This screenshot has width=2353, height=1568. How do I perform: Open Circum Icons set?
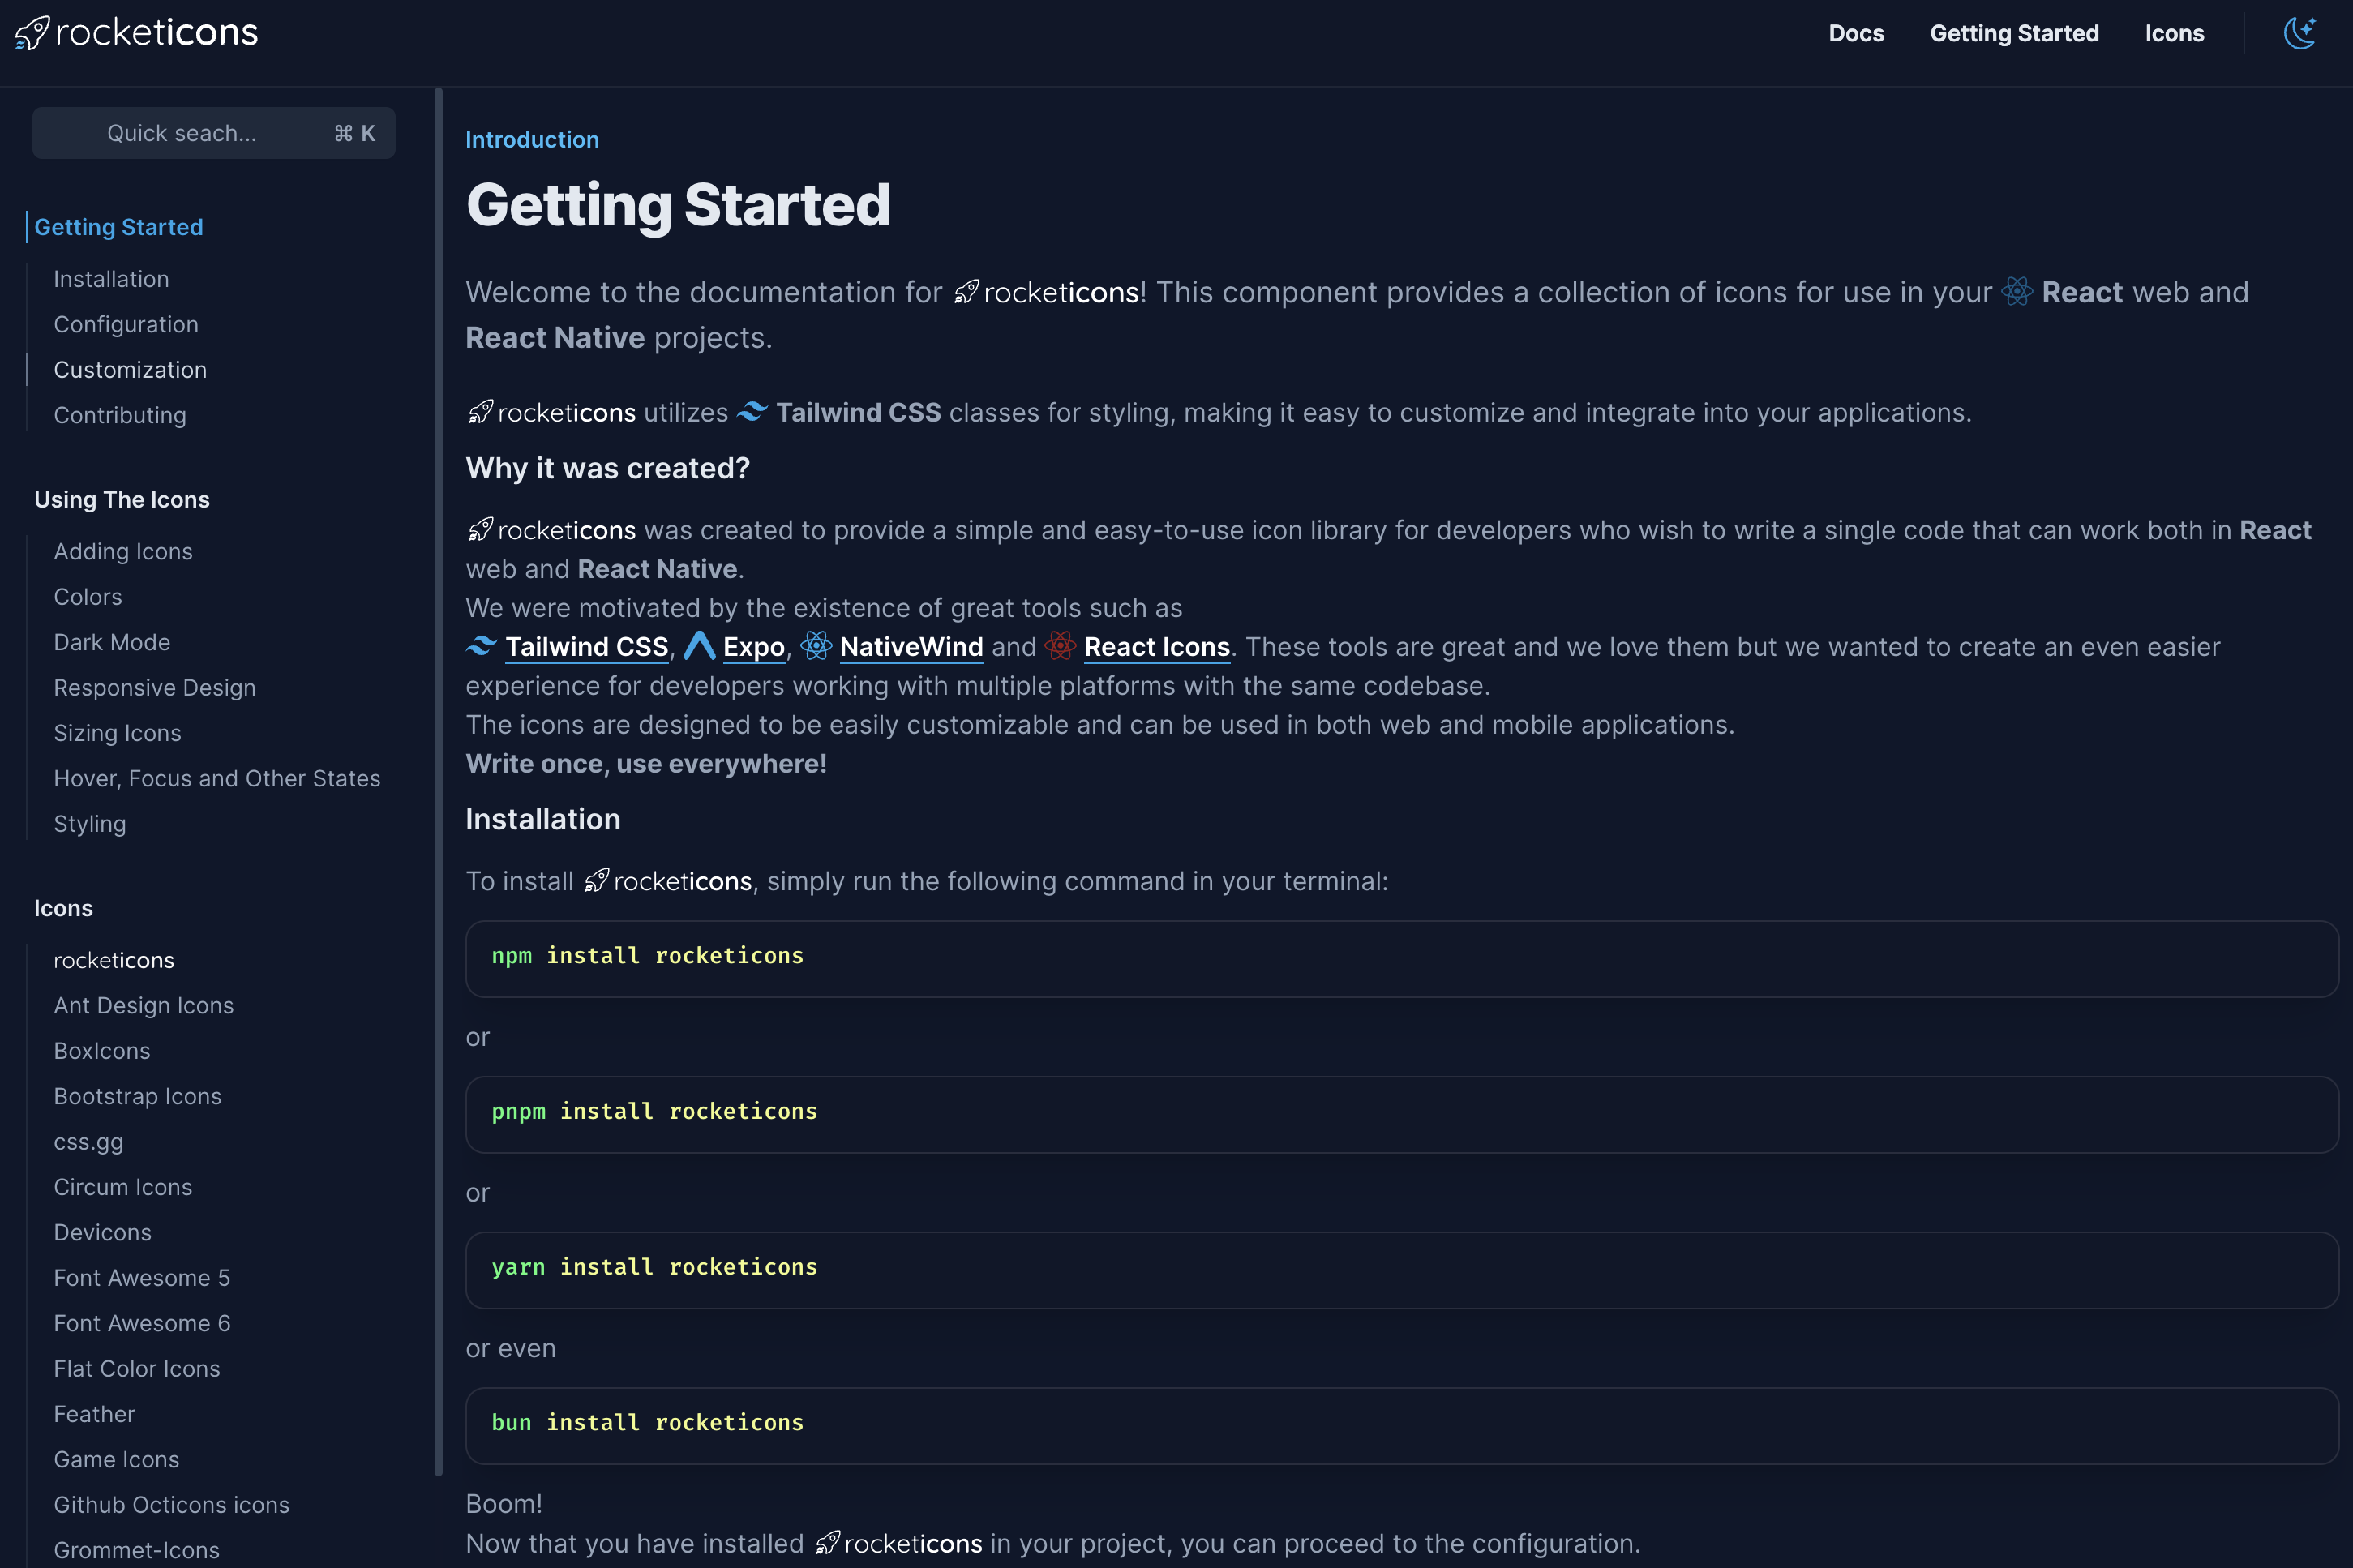coord(123,1187)
